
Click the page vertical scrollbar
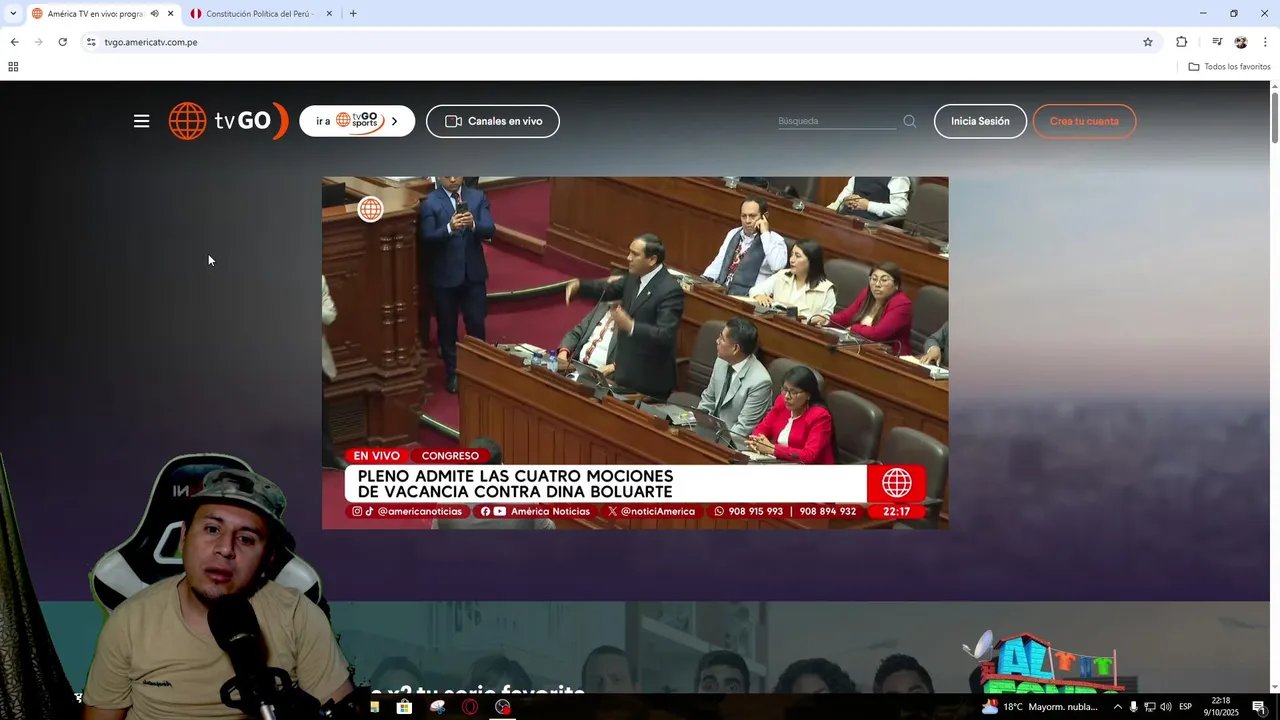pos(1274,120)
